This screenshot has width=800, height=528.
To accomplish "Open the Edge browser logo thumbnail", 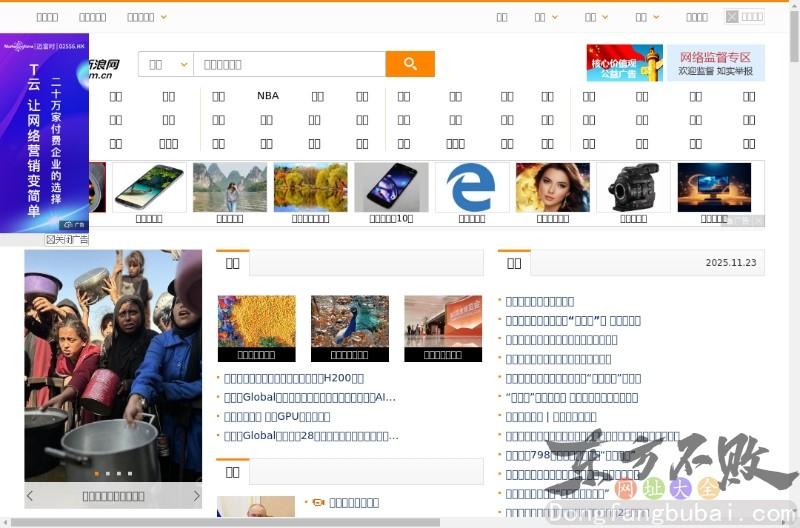I will (x=471, y=187).
